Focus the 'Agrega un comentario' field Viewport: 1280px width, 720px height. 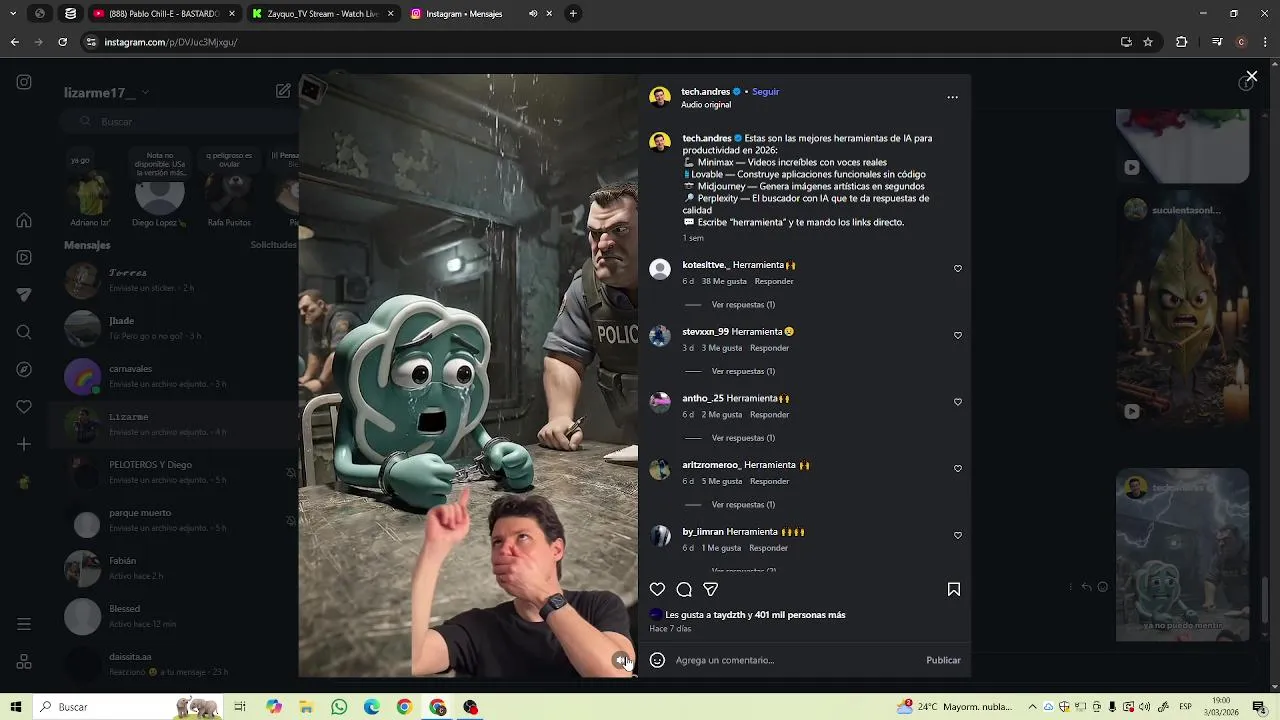(795, 660)
